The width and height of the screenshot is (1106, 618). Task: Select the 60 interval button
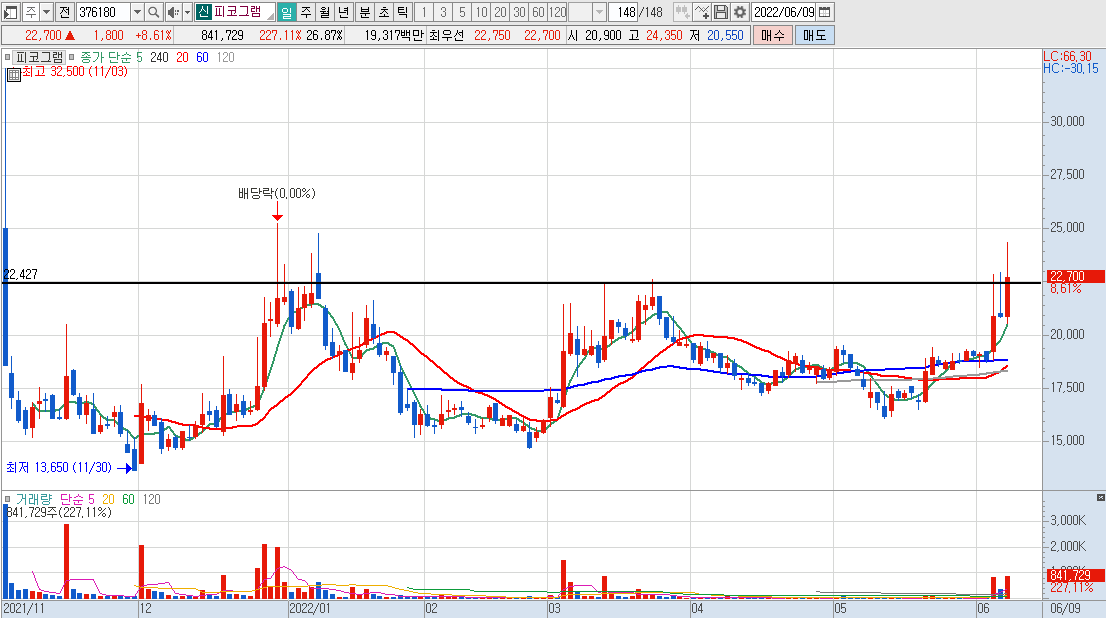[538, 12]
